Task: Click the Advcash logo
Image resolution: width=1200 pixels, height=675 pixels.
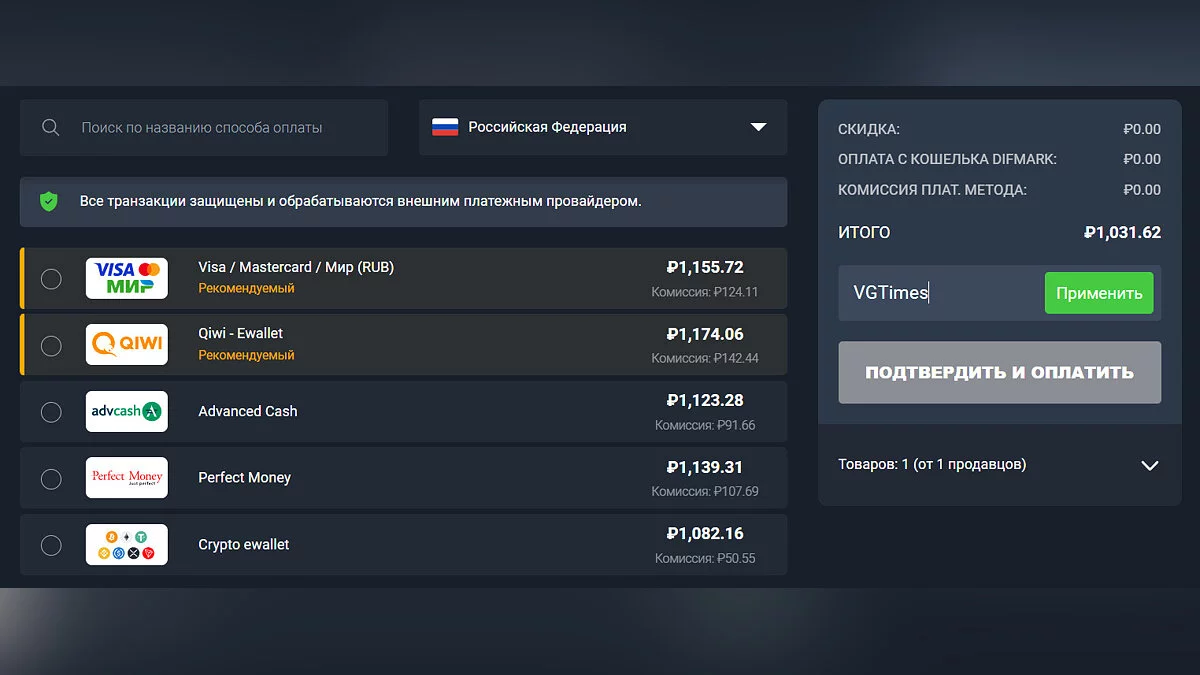Action: (x=127, y=411)
